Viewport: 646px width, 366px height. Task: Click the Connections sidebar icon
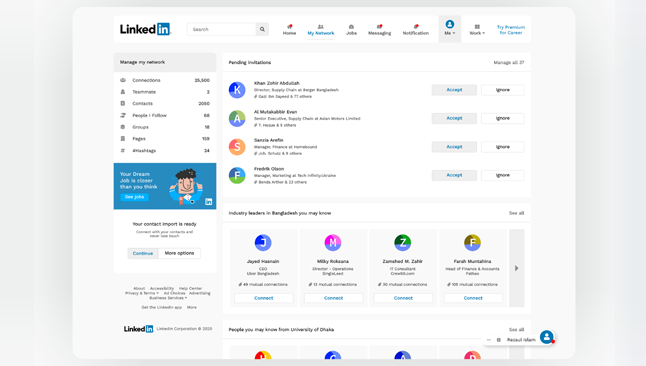coord(123,80)
